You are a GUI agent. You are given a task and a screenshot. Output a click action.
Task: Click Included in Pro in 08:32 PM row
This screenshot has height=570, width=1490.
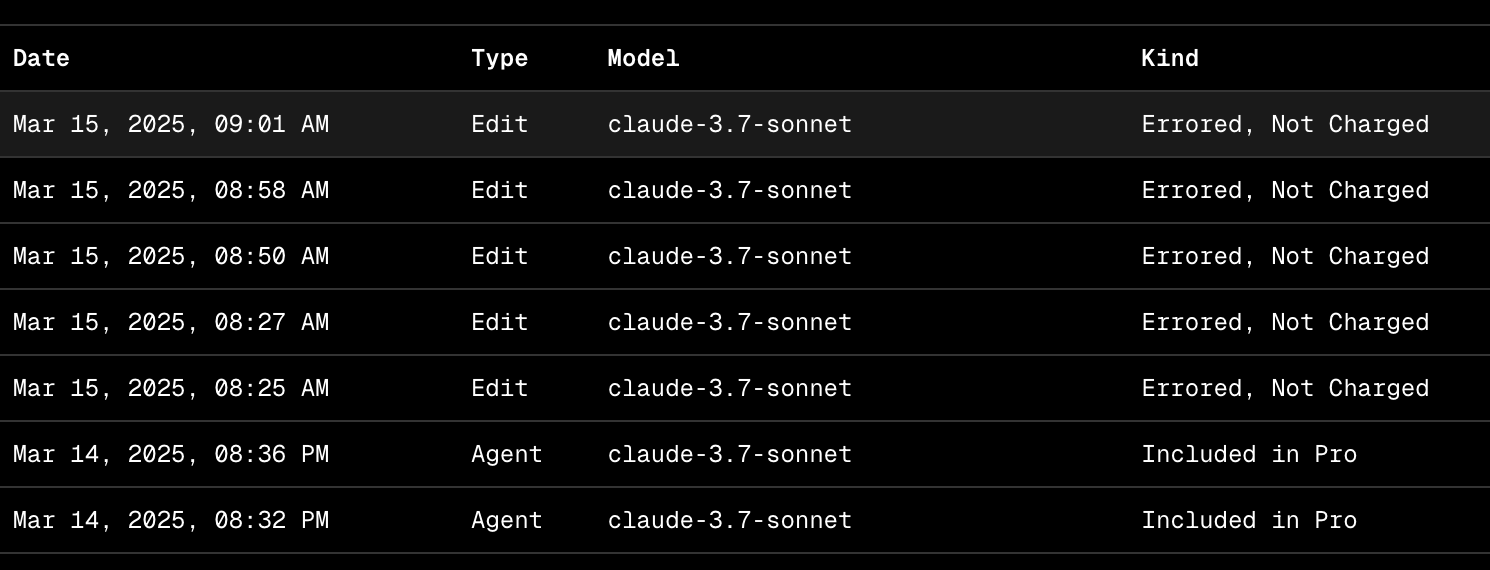point(1249,520)
